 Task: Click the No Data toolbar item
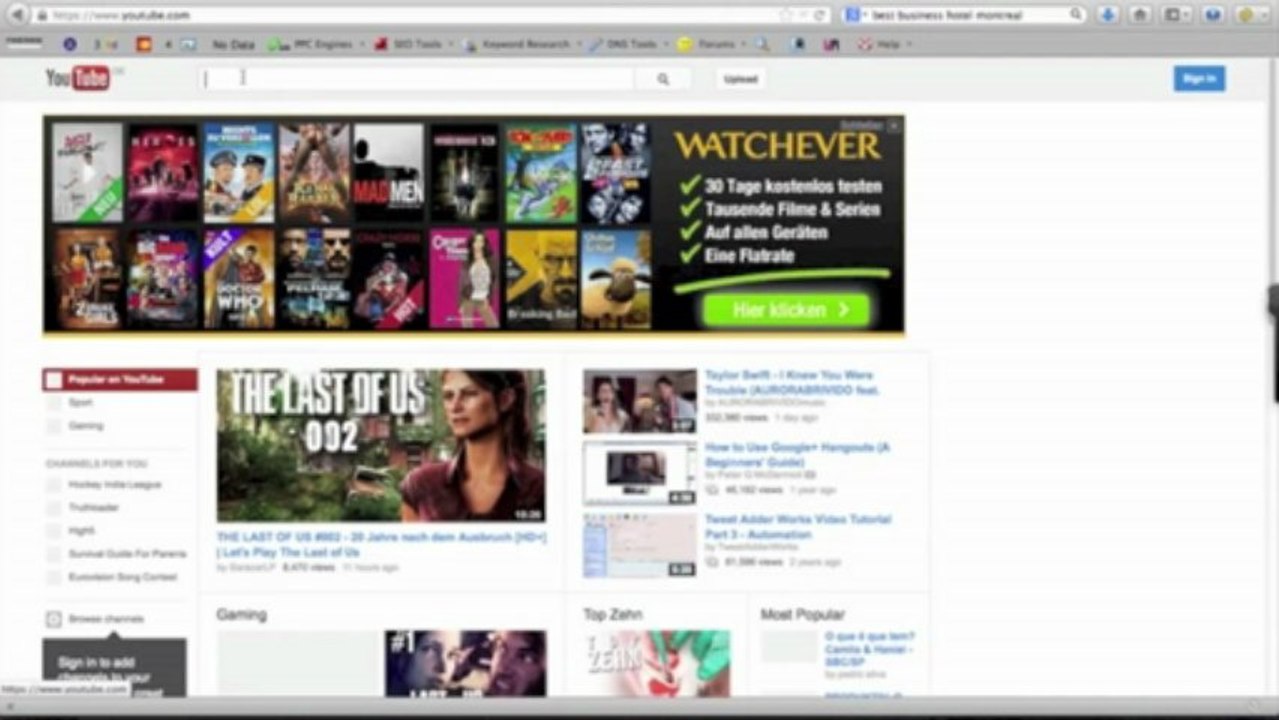click(x=233, y=44)
